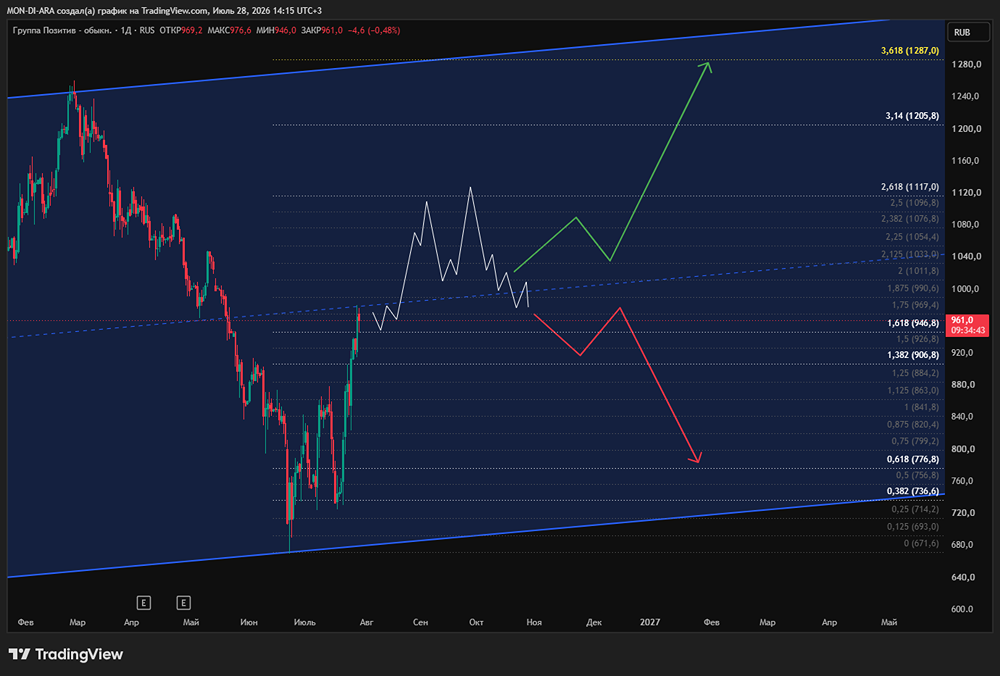
Task: Click the TradingView logo at bottom left
Action: click(x=66, y=654)
